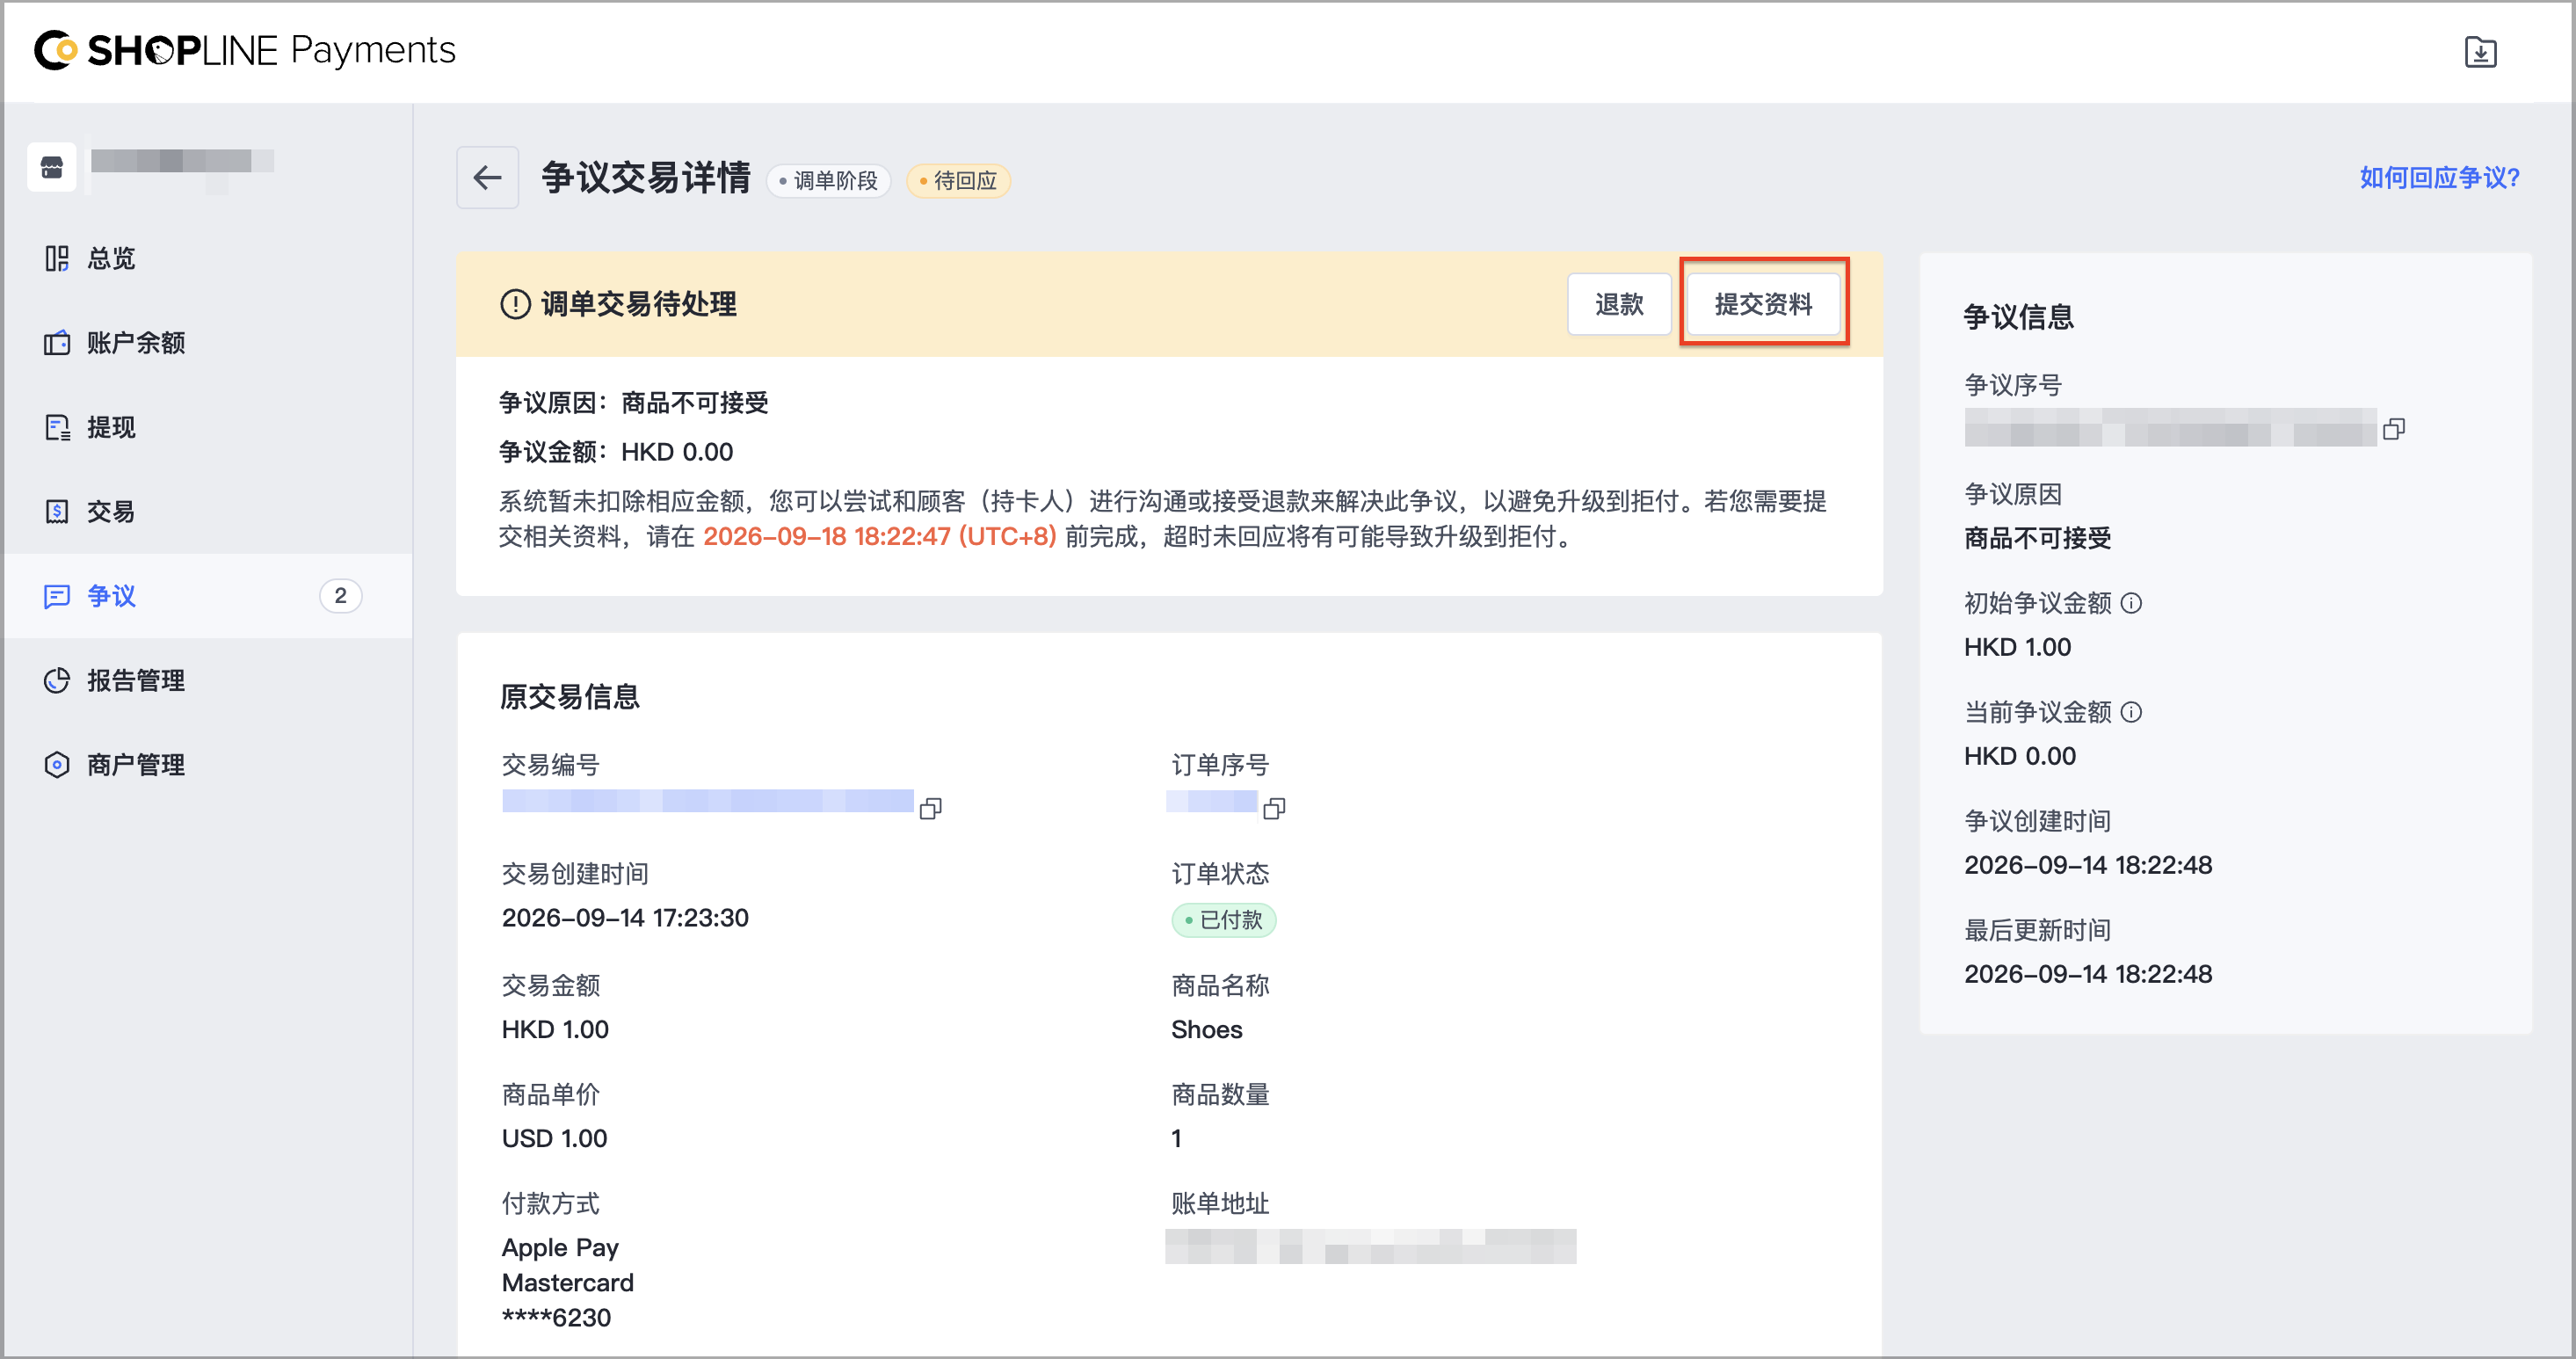The height and width of the screenshot is (1359, 2576).
Task: Open 如何回应争议? help link
Action: [x=2439, y=178]
